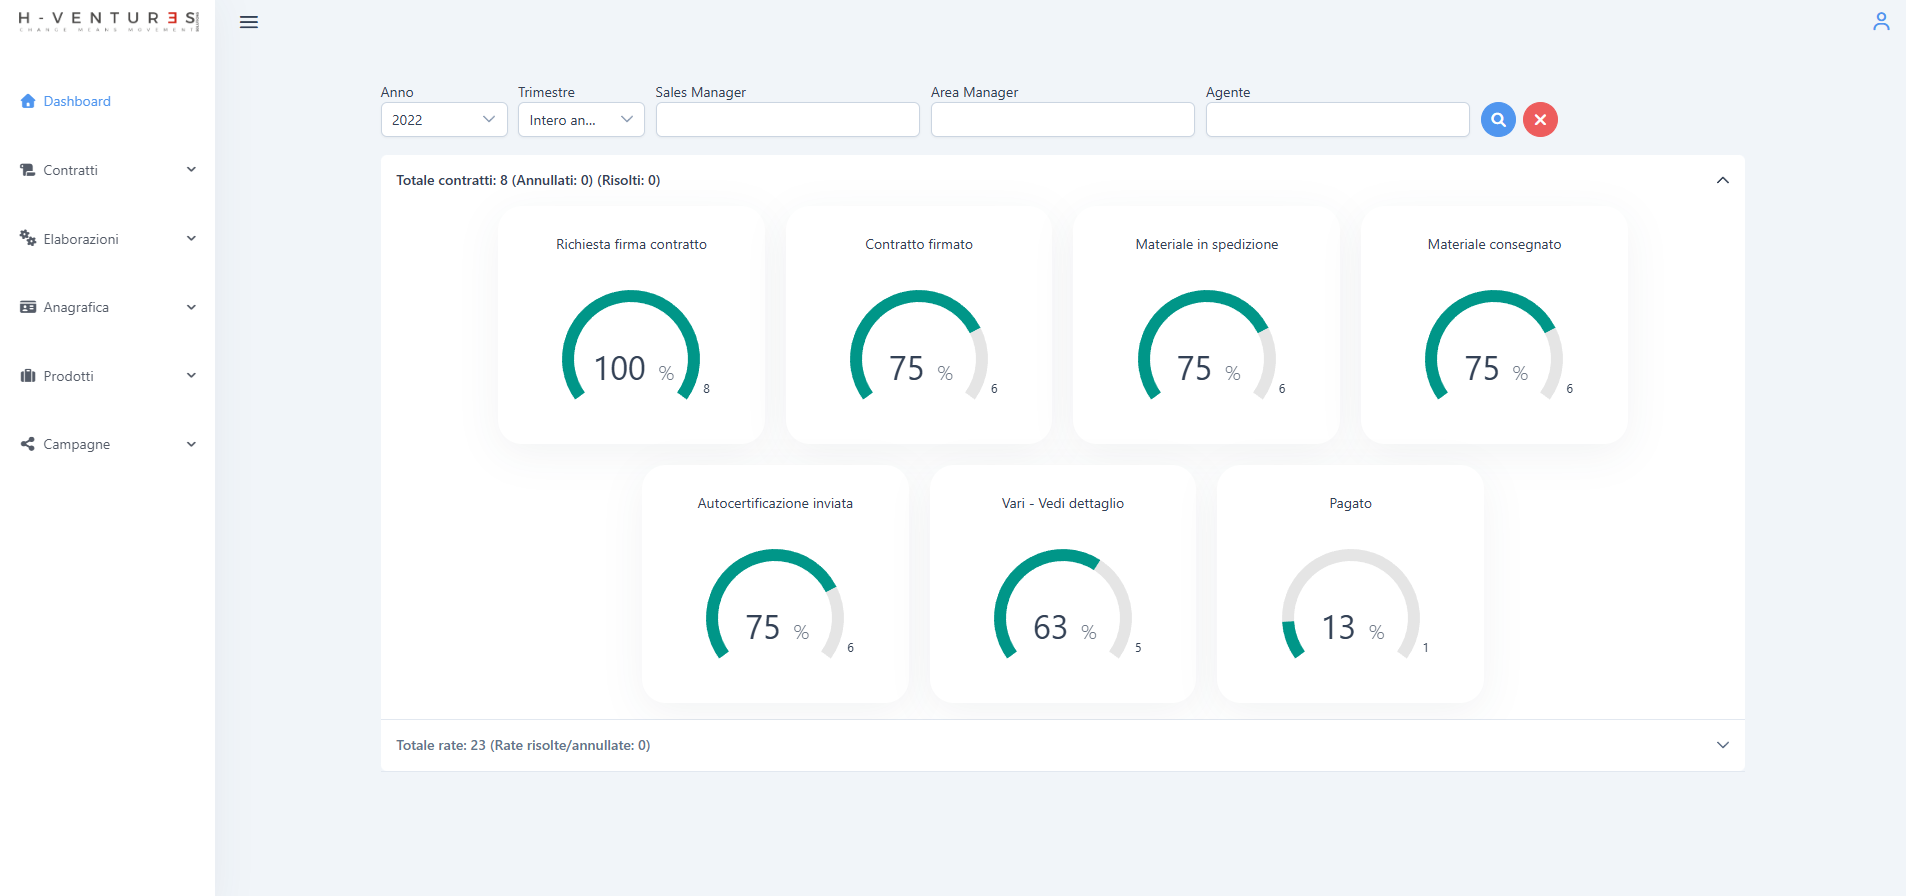Click the hamburger menu icon
1906x896 pixels.
[x=249, y=22]
